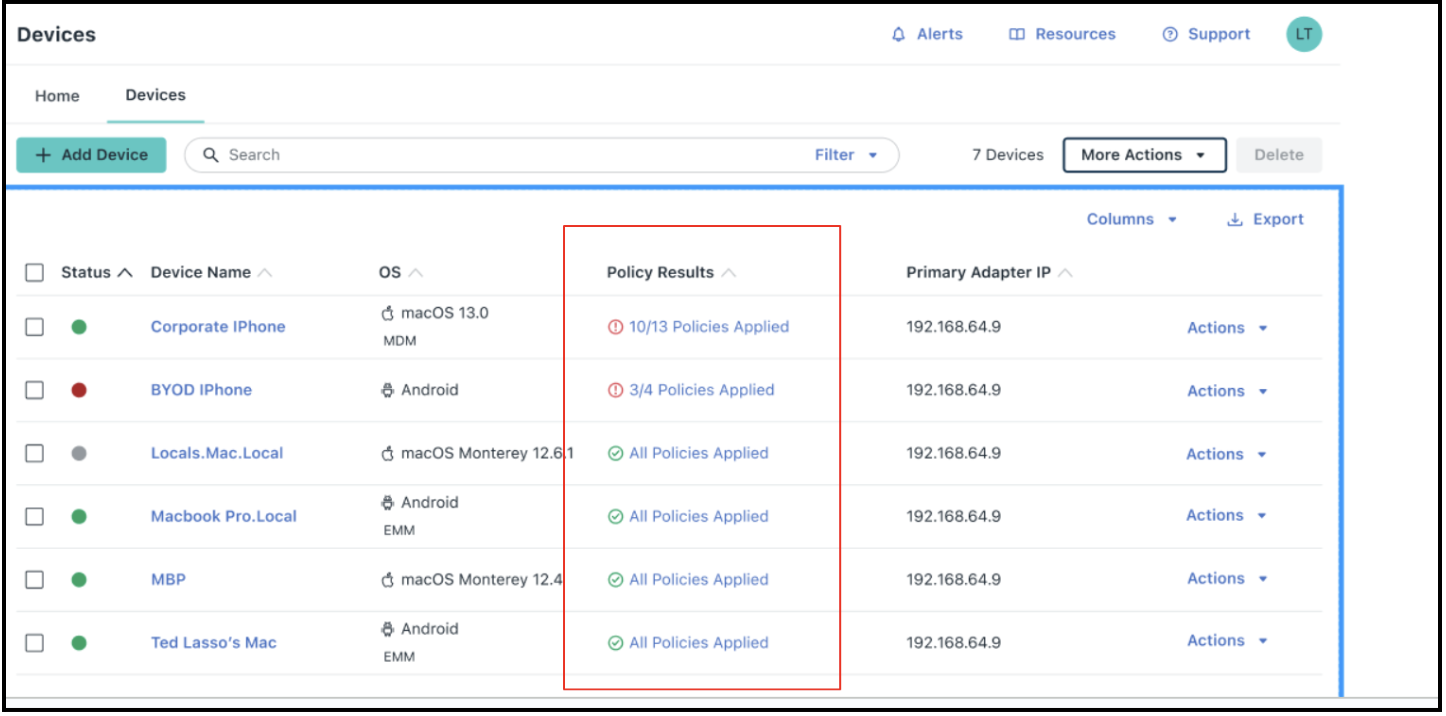Click into the Search input field
This screenshot has height=716, width=1446.
[x=500, y=155]
